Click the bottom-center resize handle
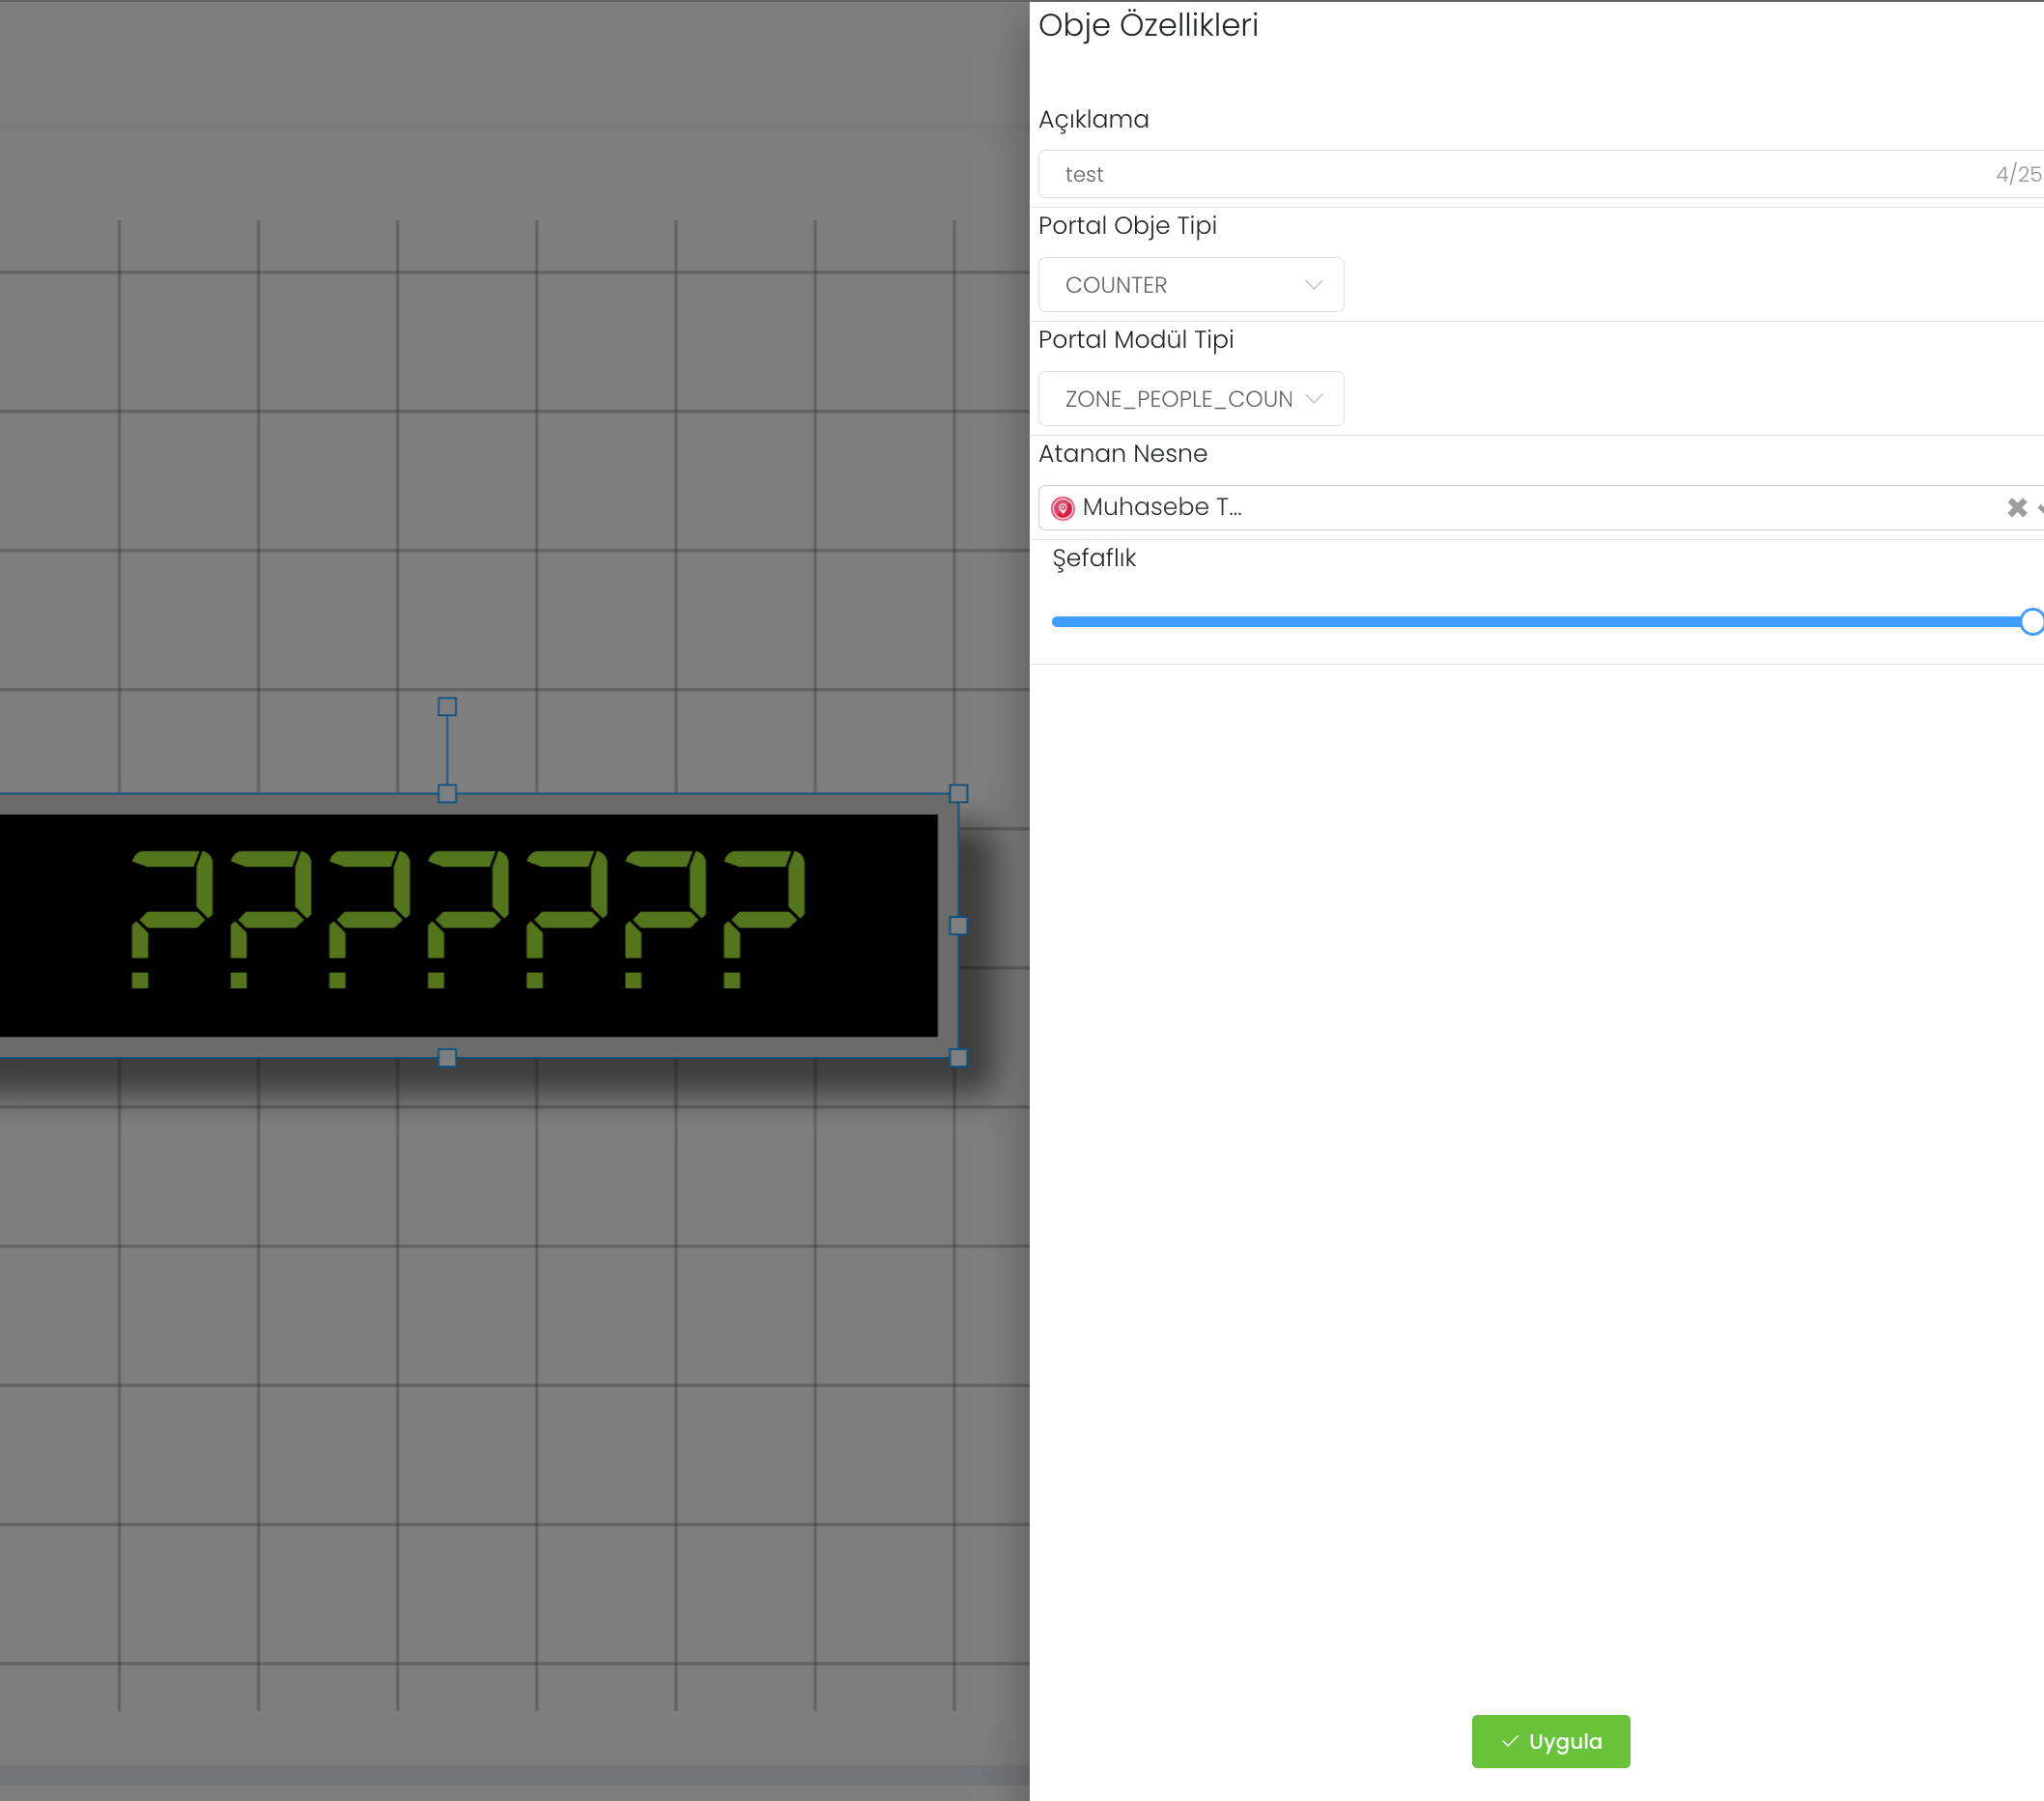This screenshot has width=2044, height=1801. click(447, 1058)
